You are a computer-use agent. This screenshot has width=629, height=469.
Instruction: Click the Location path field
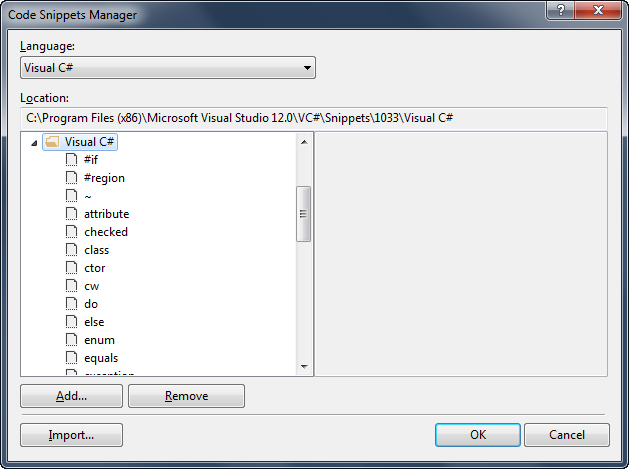click(314, 118)
